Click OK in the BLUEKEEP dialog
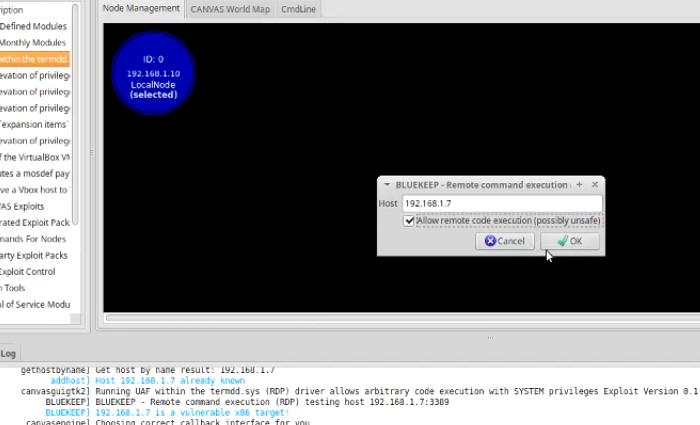 570,241
